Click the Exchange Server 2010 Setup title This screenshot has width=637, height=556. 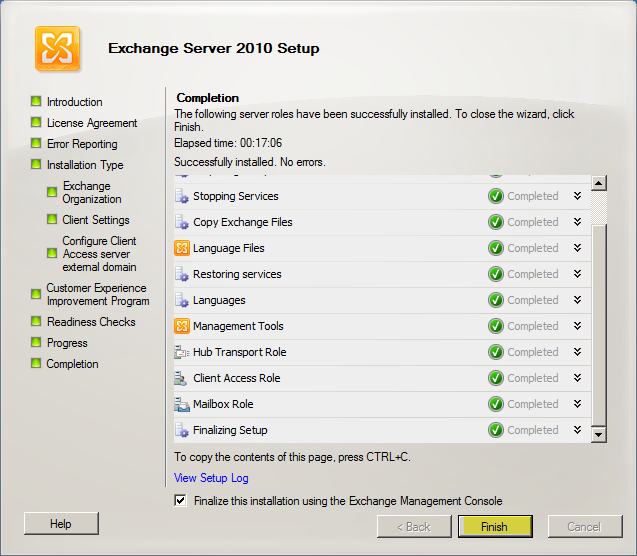[x=214, y=48]
